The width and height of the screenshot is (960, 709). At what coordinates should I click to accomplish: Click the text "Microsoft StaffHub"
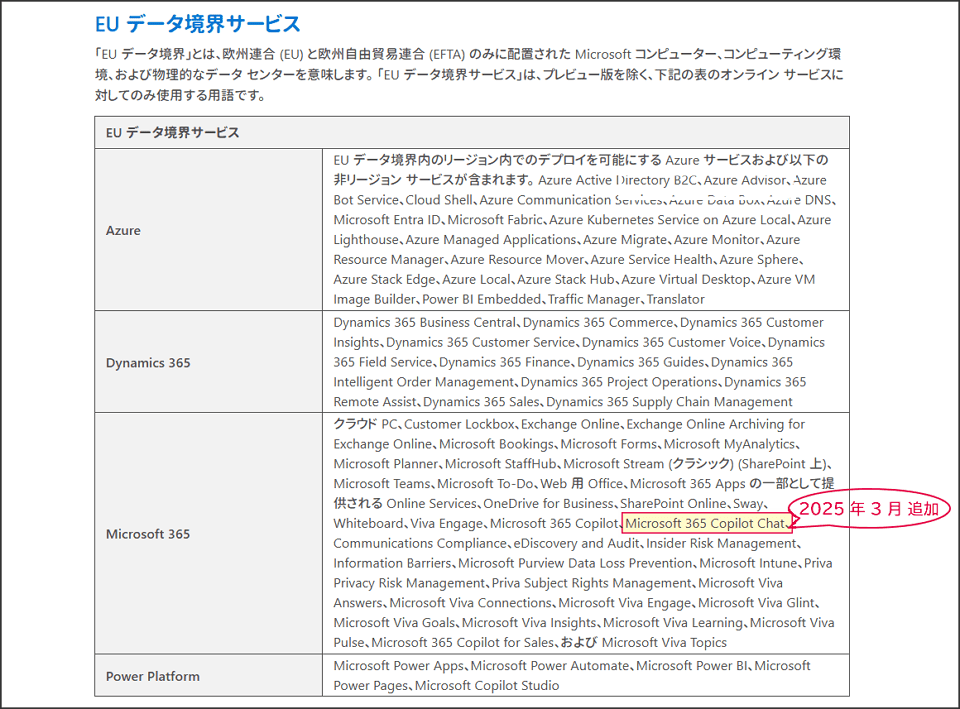tap(501, 463)
